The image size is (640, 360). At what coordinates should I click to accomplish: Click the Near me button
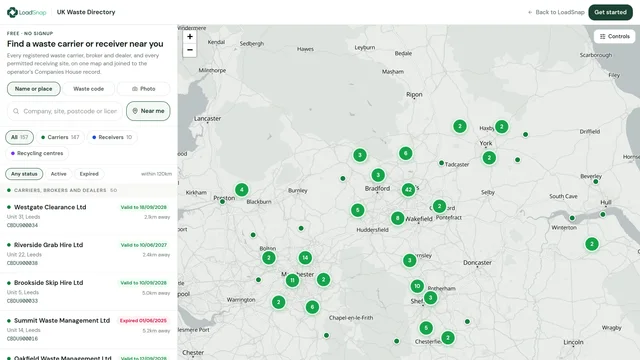pyautogui.click(x=148, y=111)
